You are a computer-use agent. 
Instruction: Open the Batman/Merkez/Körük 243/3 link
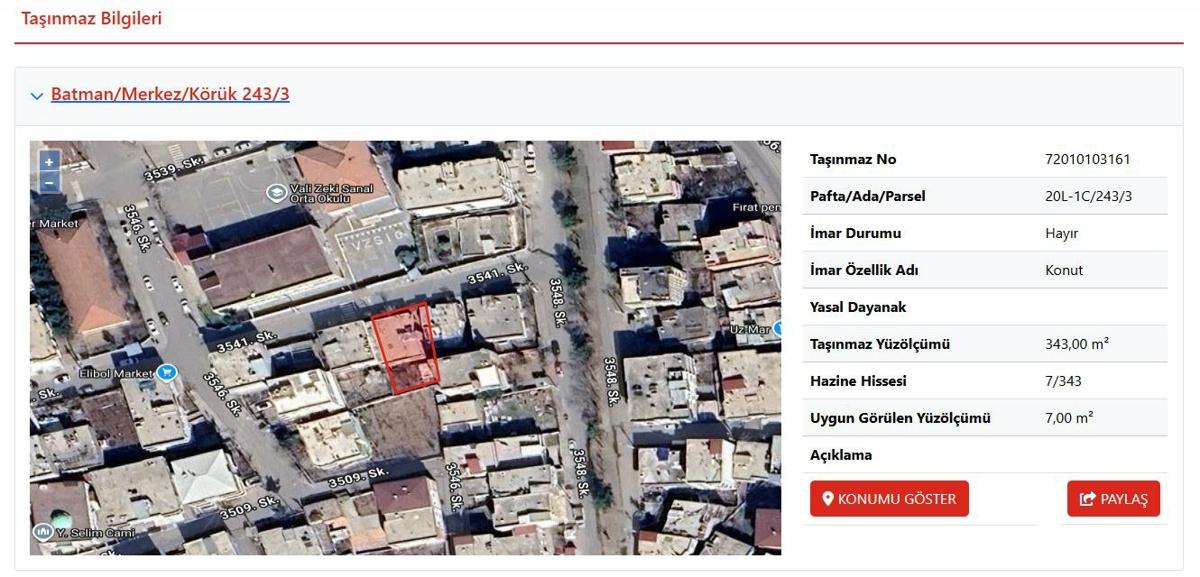pos(170,95)
